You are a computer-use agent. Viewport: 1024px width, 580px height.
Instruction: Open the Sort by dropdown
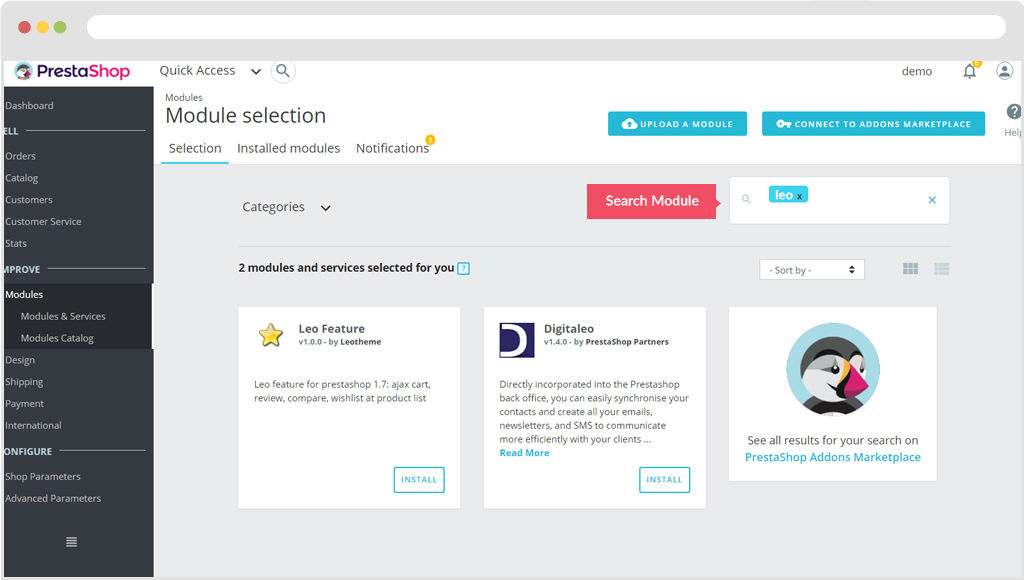(812, 270)
